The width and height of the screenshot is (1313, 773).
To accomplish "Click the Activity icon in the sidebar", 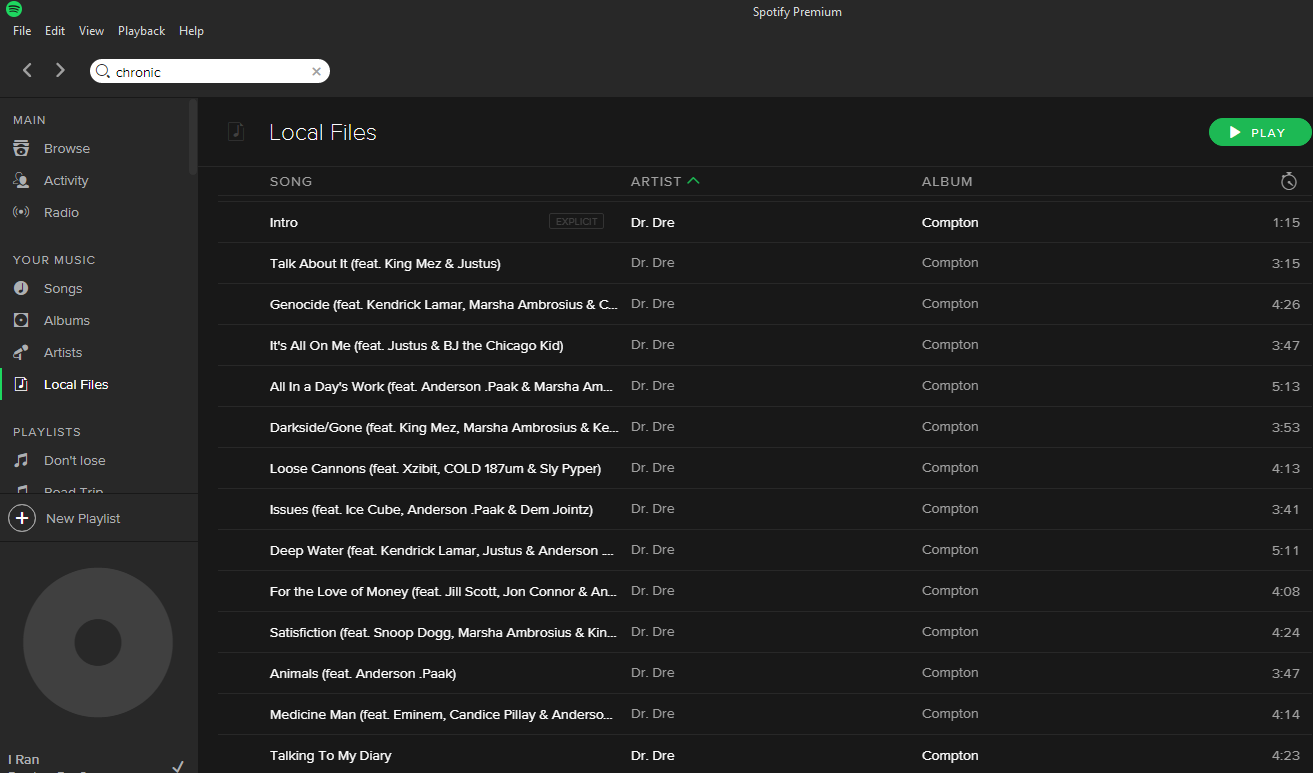I will click(21, 181).
